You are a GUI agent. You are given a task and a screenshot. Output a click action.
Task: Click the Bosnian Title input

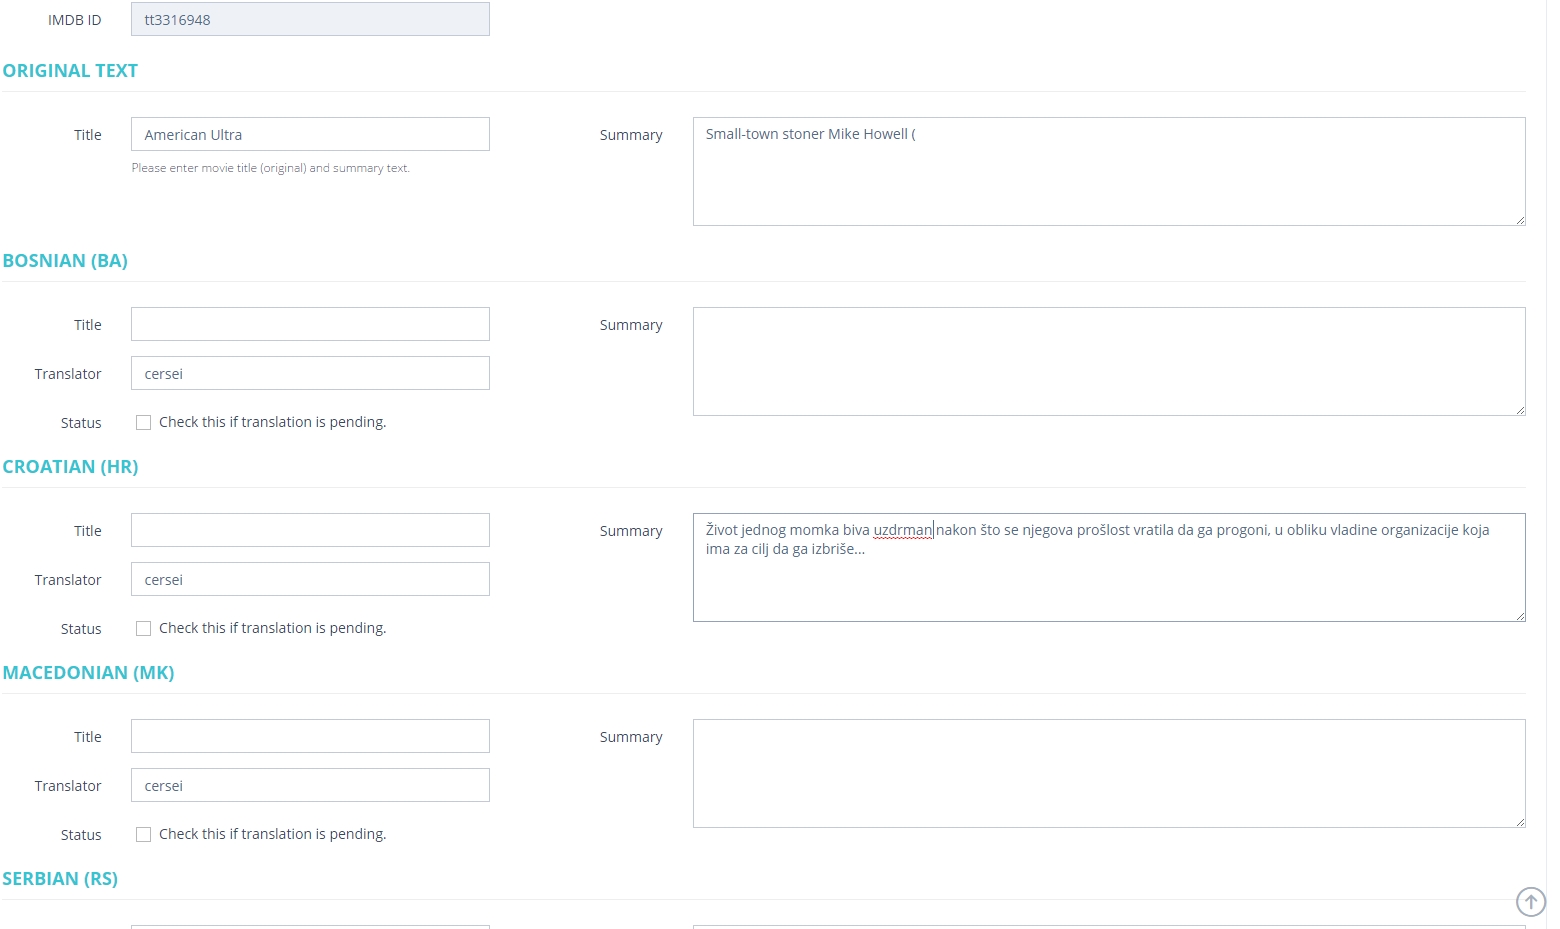coord(310,324)
